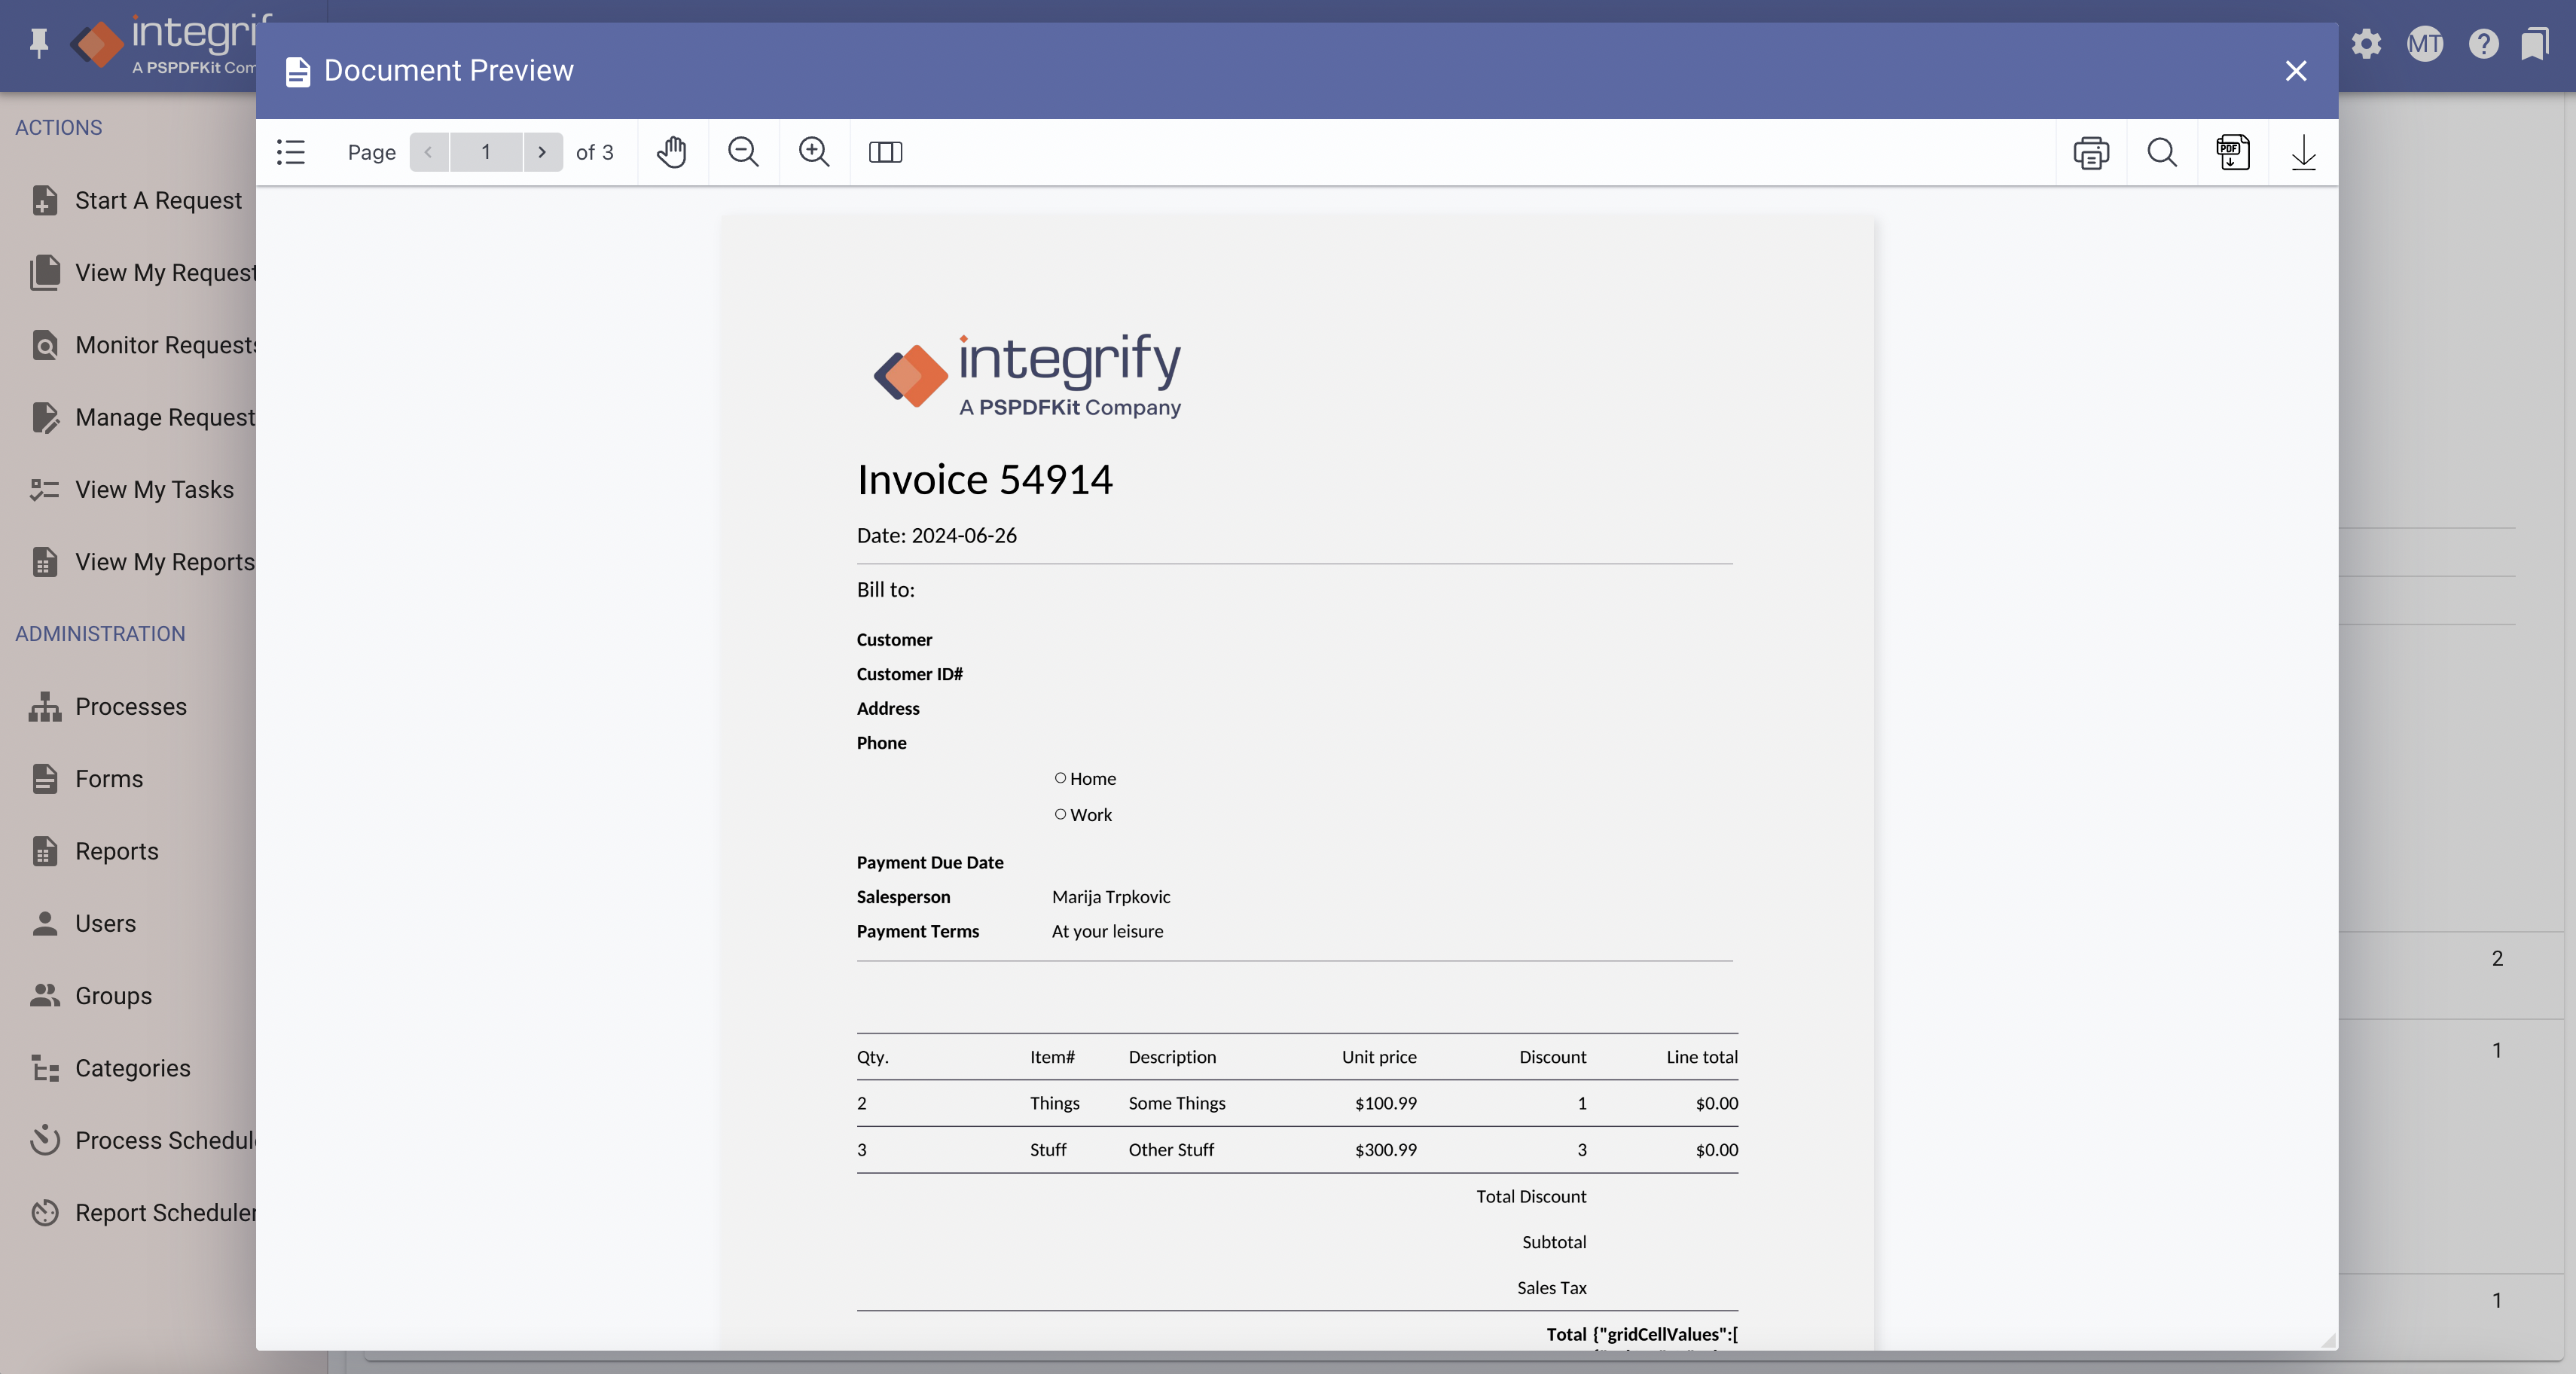
Task: Open search in document preview
Action: point(2162,152)
